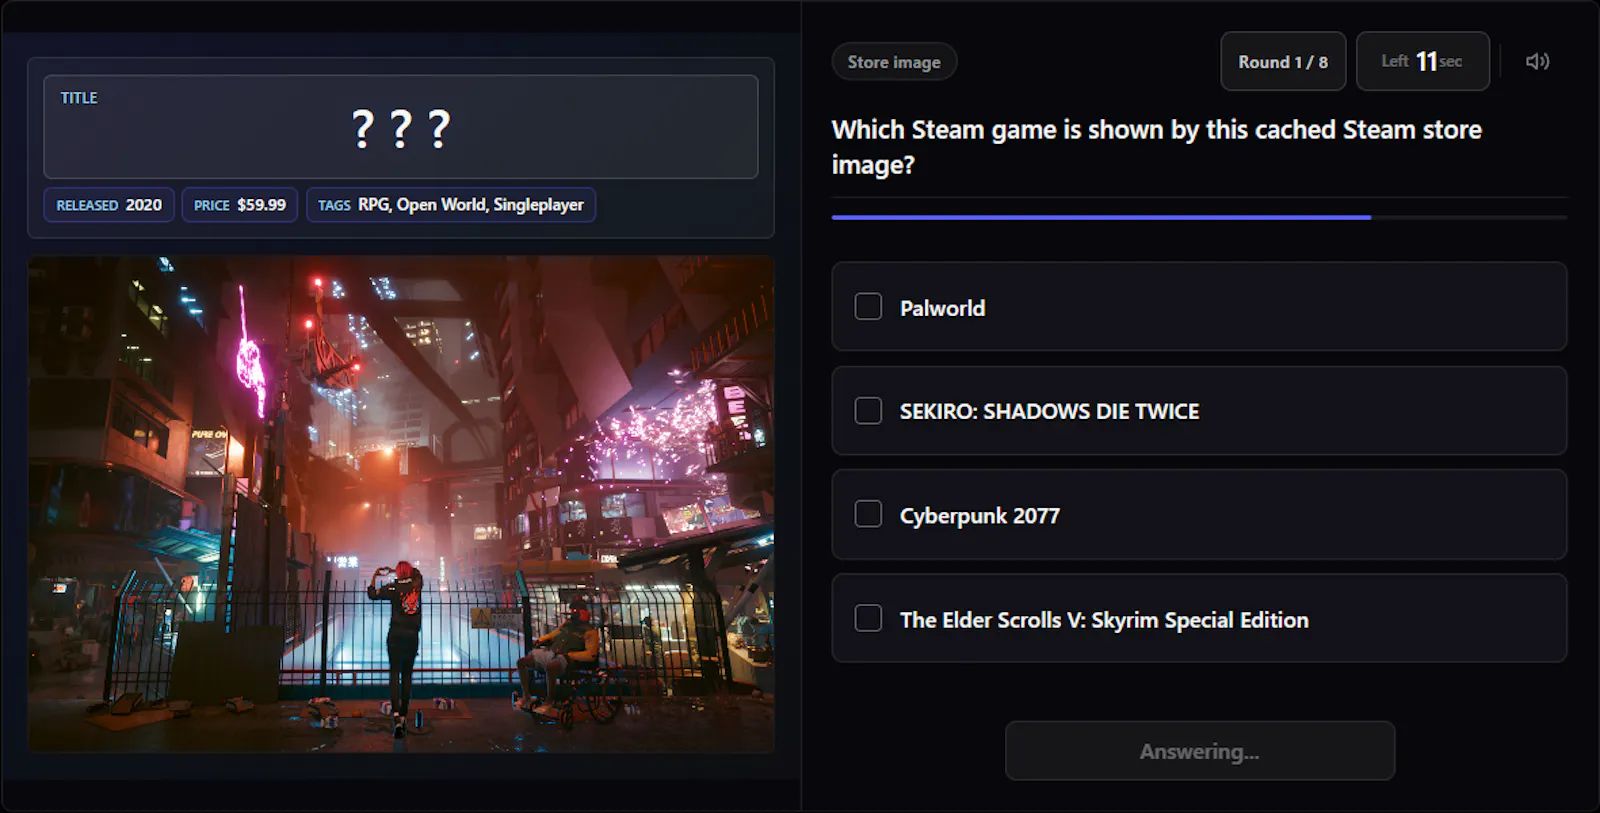Click the question text about Steam game

(x=1156, y=147)
